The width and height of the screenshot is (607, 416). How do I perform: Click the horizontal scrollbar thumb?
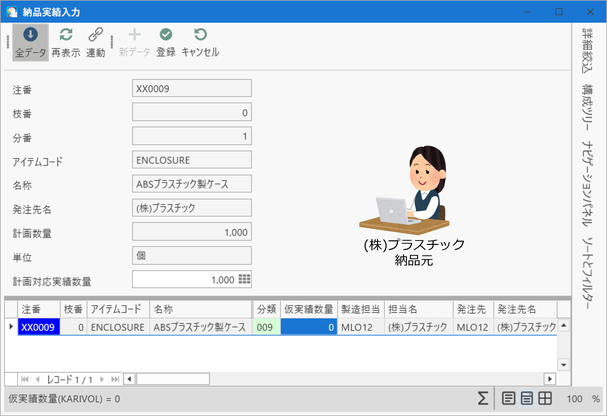point(173,379)
